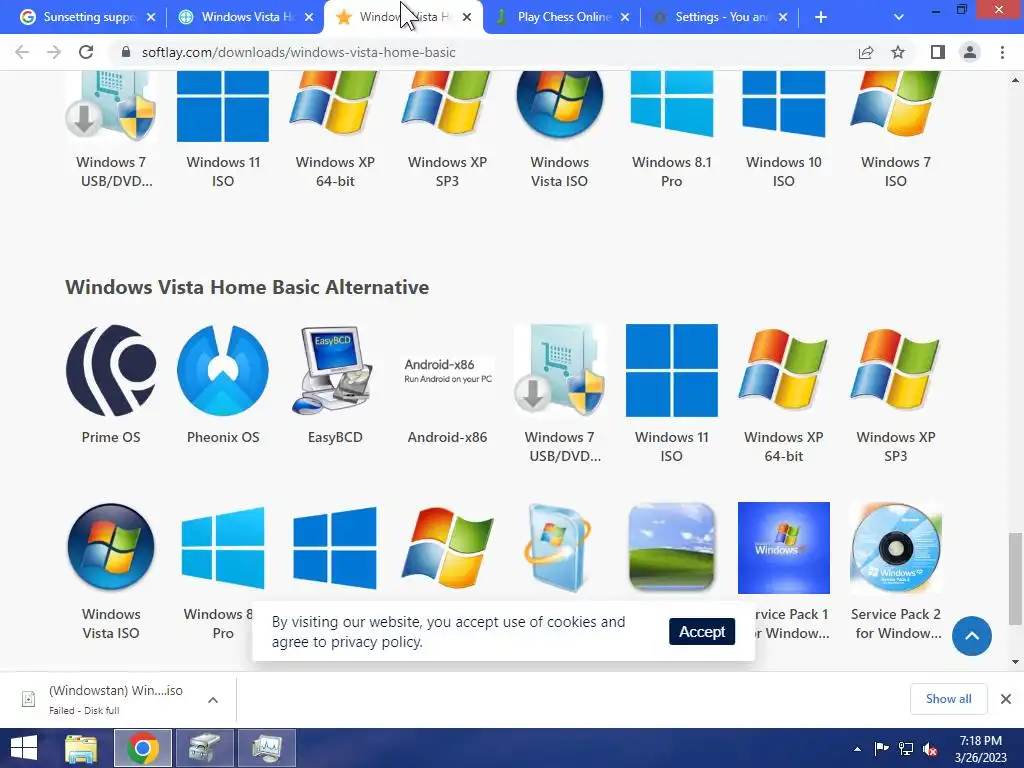Close the downloads bar

[x=1006, y=699]
